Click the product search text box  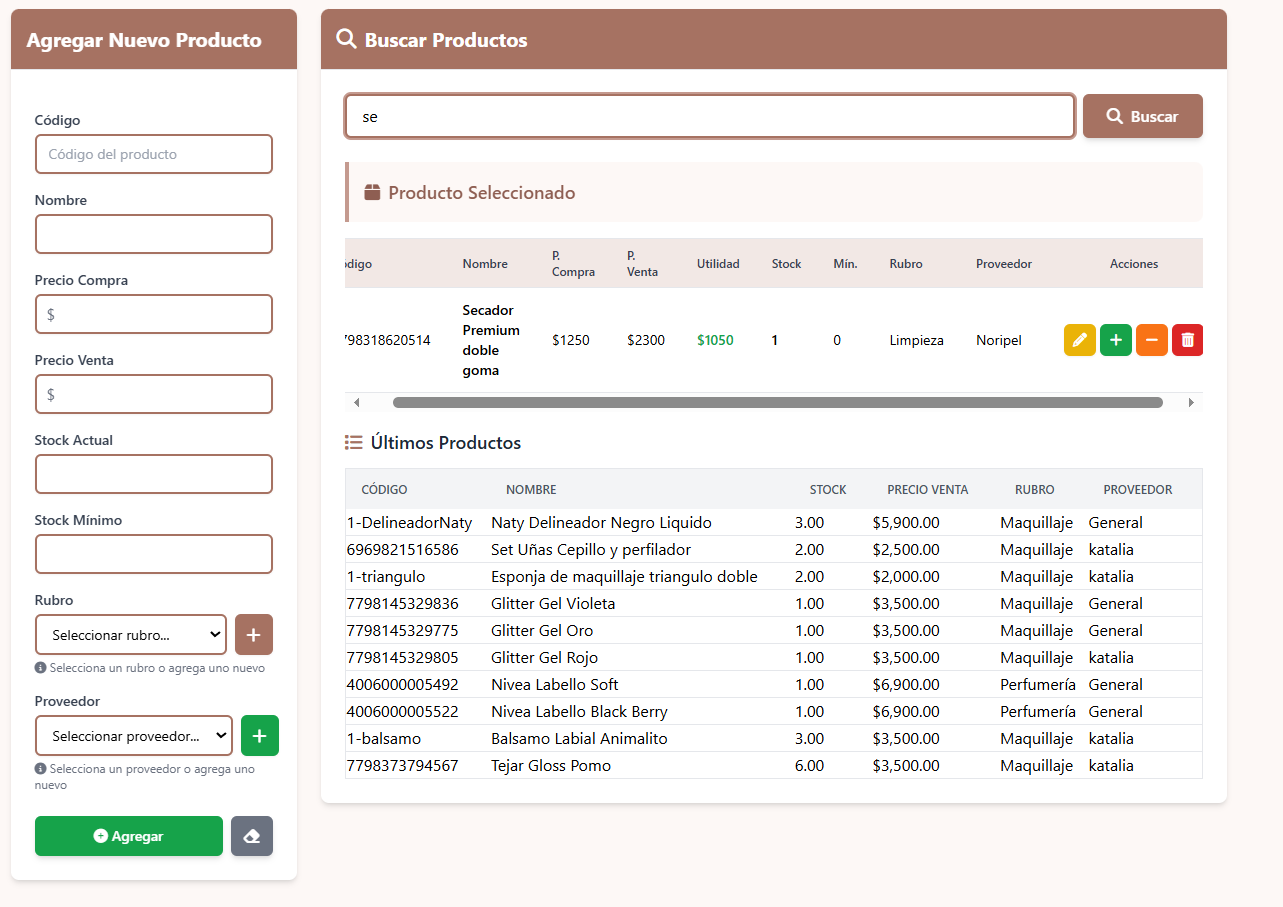coord(709,117)
